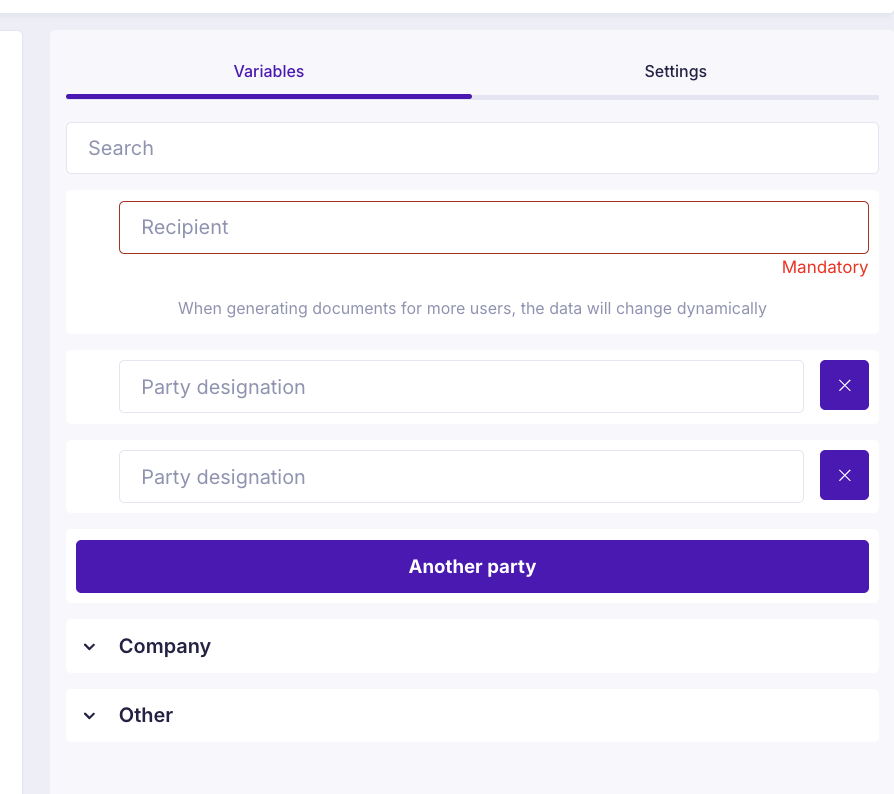894x794 pixels.
Task: Click the red Mandatory warning text
Action: 824,267
